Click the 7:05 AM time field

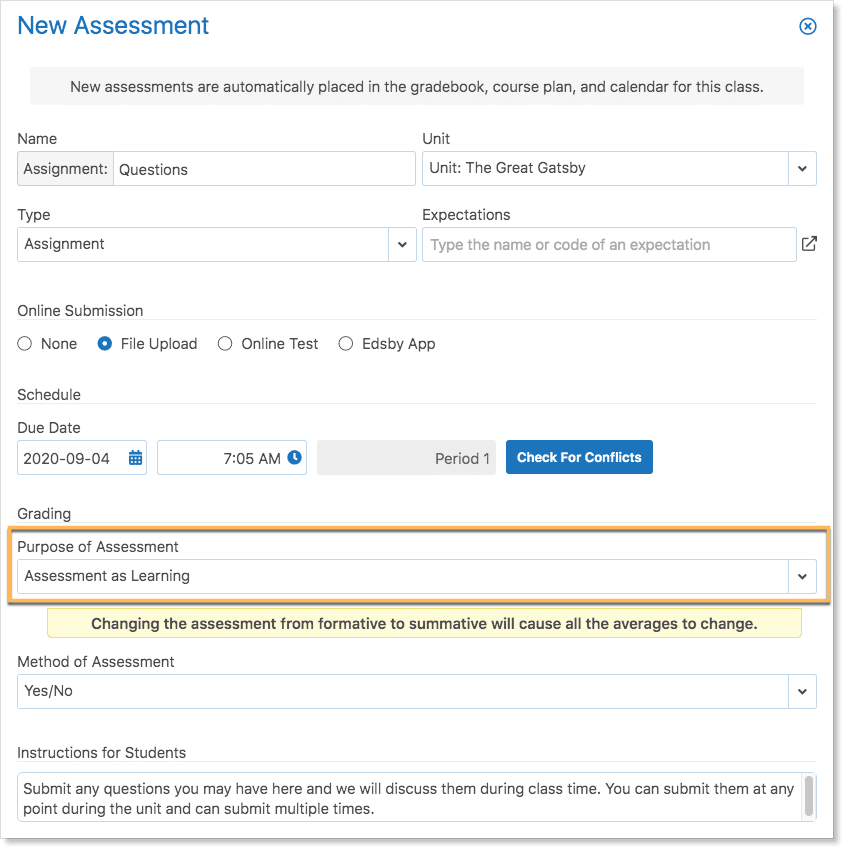(222, 458)
